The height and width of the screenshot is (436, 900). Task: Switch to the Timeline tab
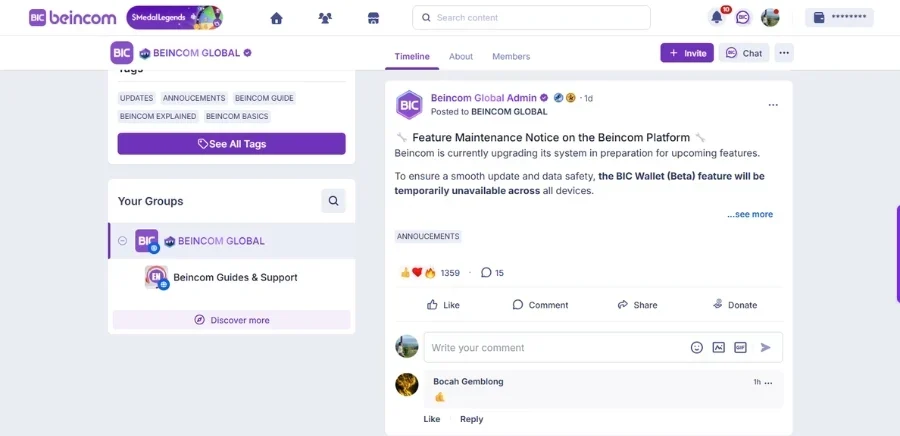[x=412, y=56]
